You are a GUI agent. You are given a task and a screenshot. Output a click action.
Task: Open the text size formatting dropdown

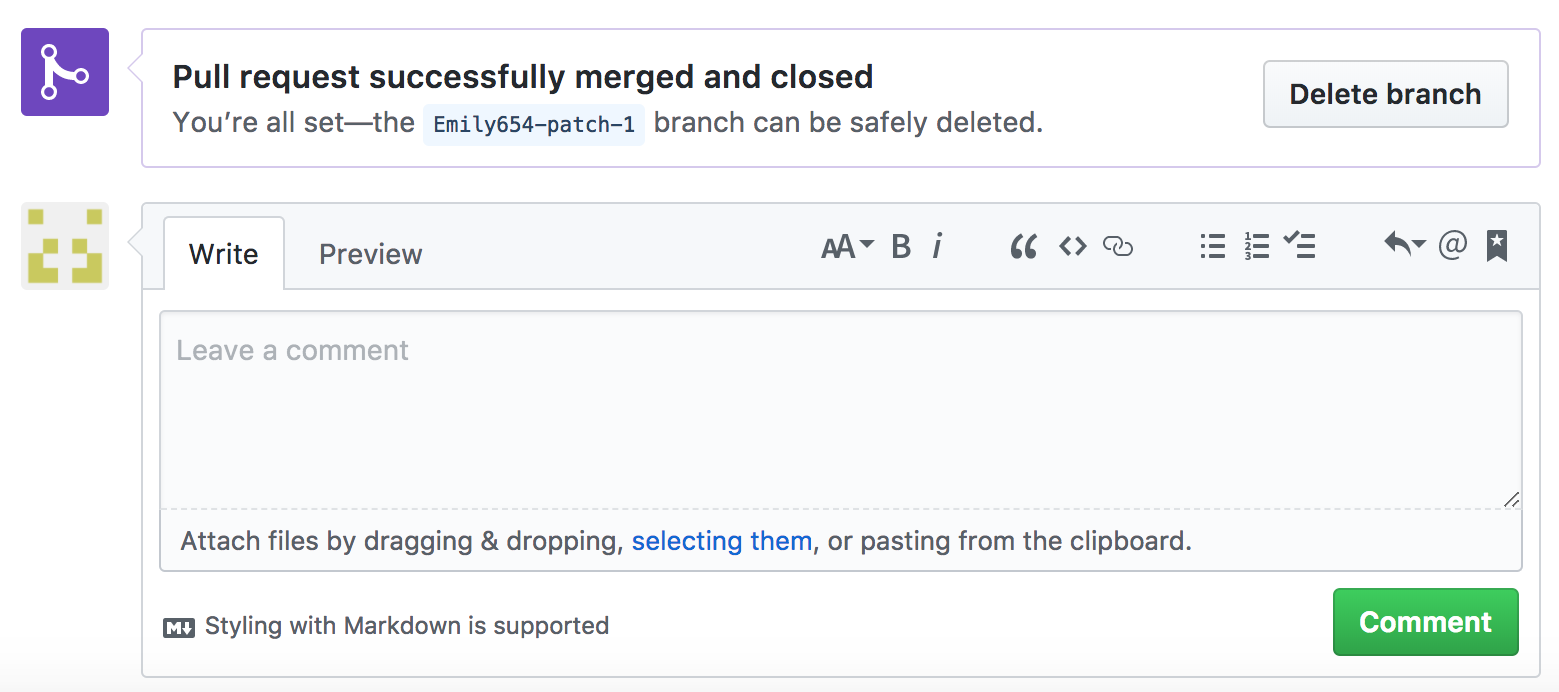point(846,246)
